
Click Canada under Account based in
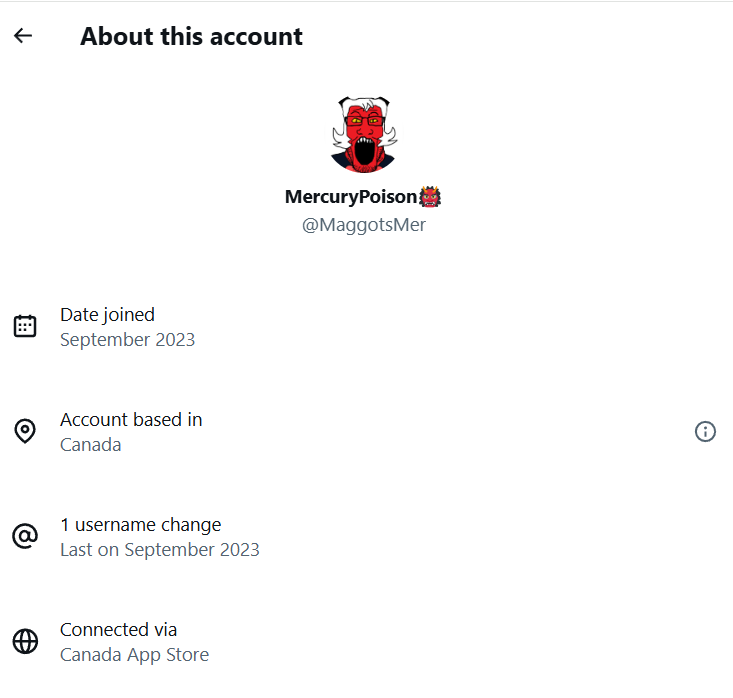pos(90,445)
